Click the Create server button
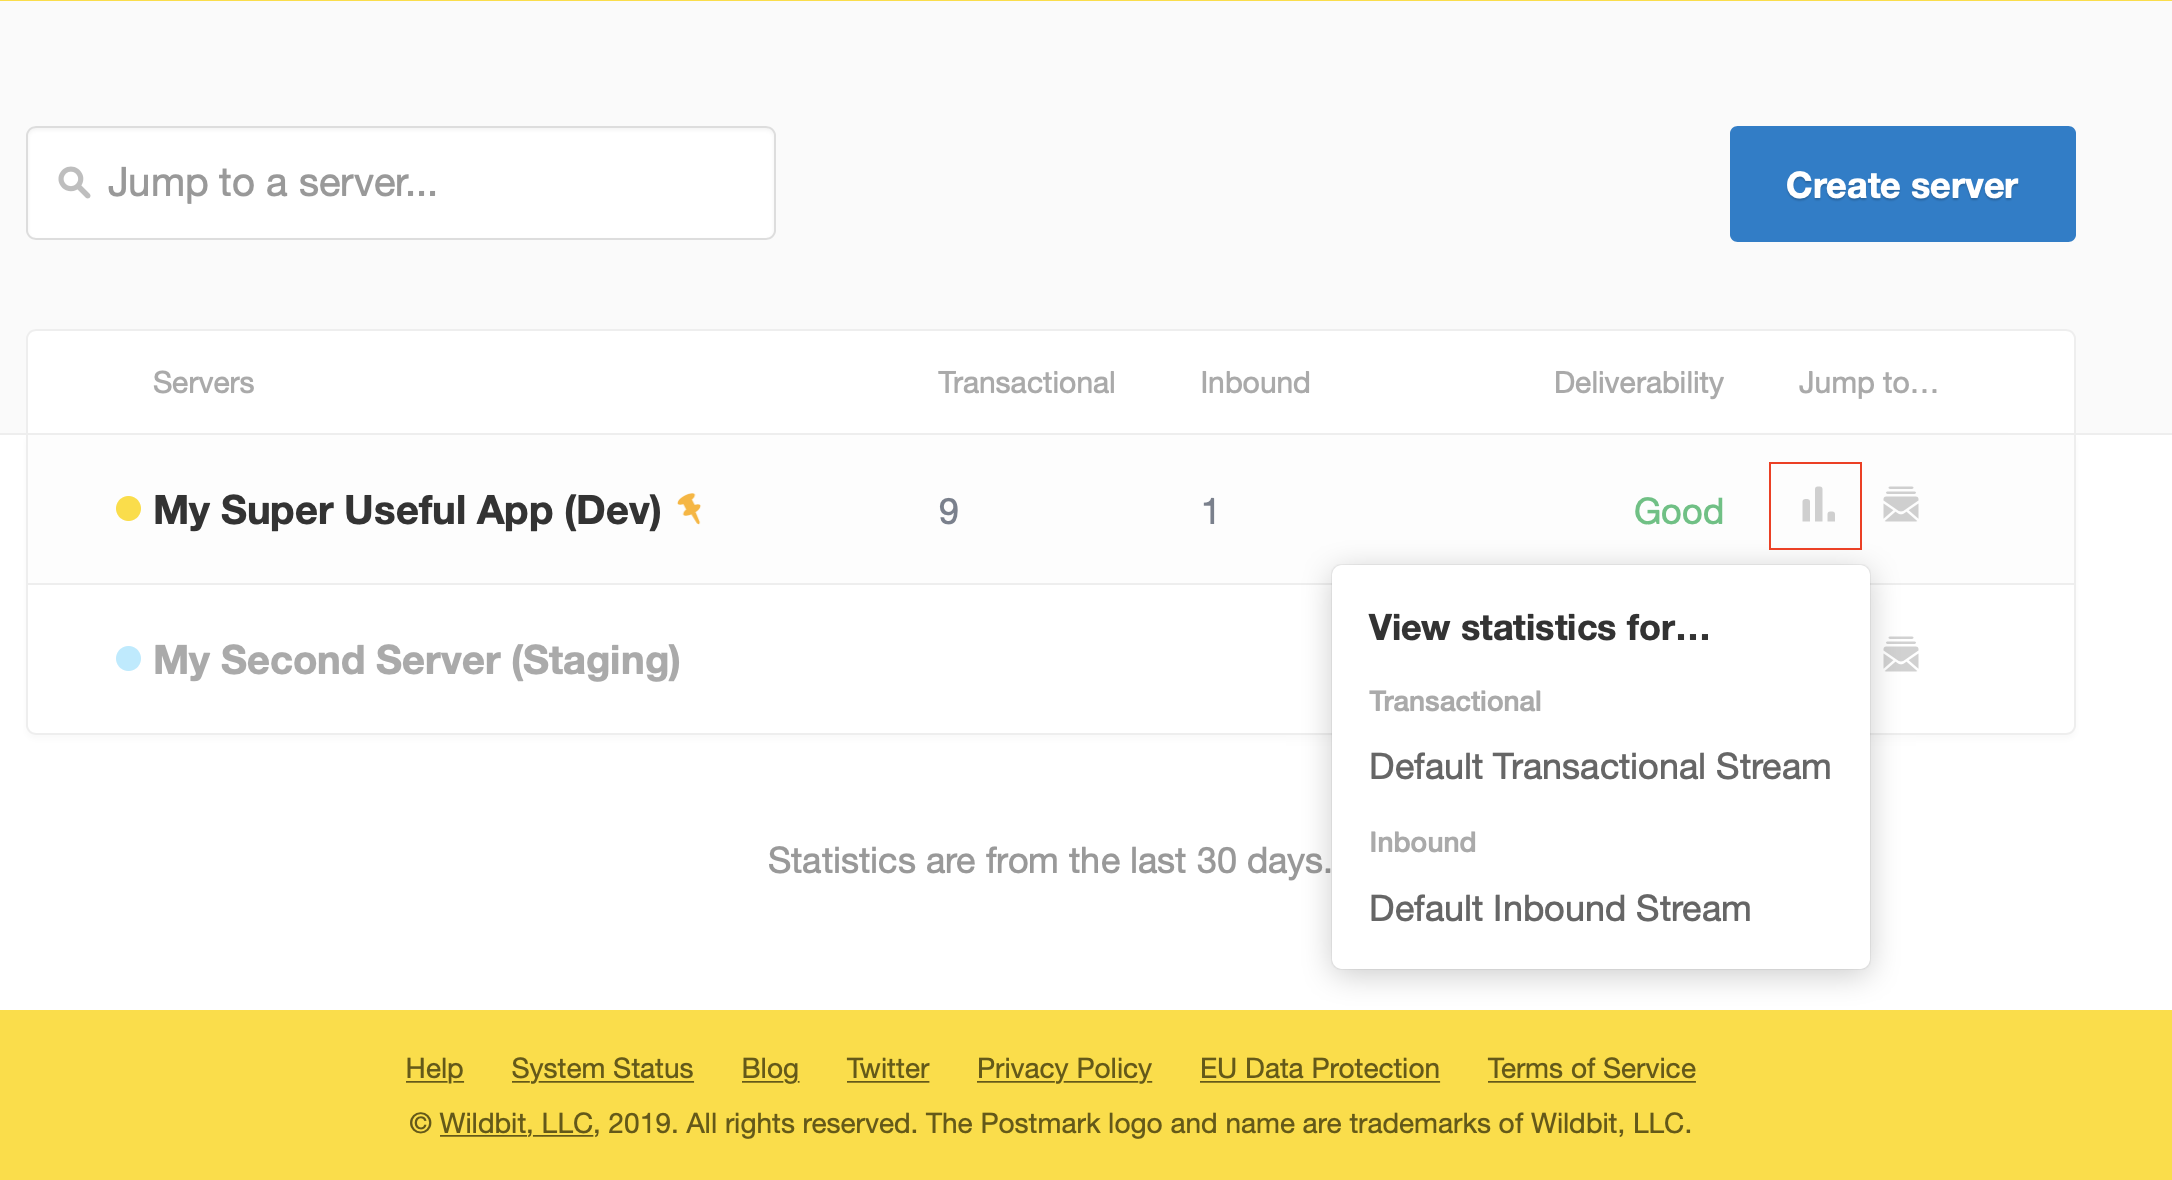 (1902, 184)
